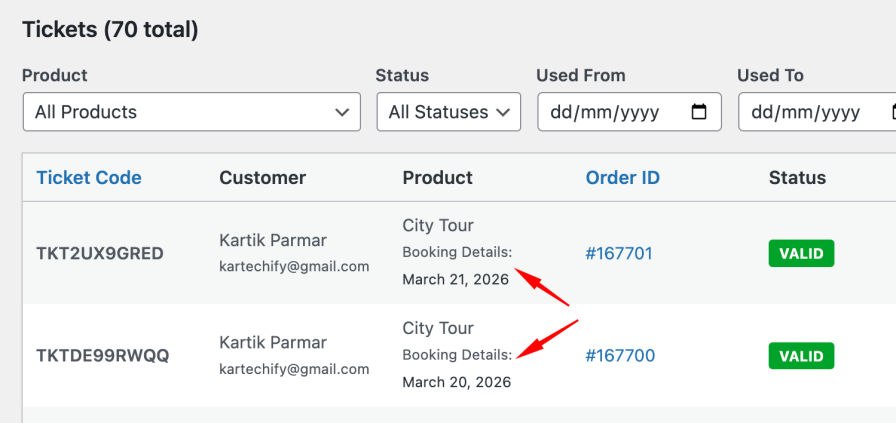This screenshot has height=423, width=896.
Task: Click kartechify@gmail.com in second ticket row
Action: (x=294, y=369)
